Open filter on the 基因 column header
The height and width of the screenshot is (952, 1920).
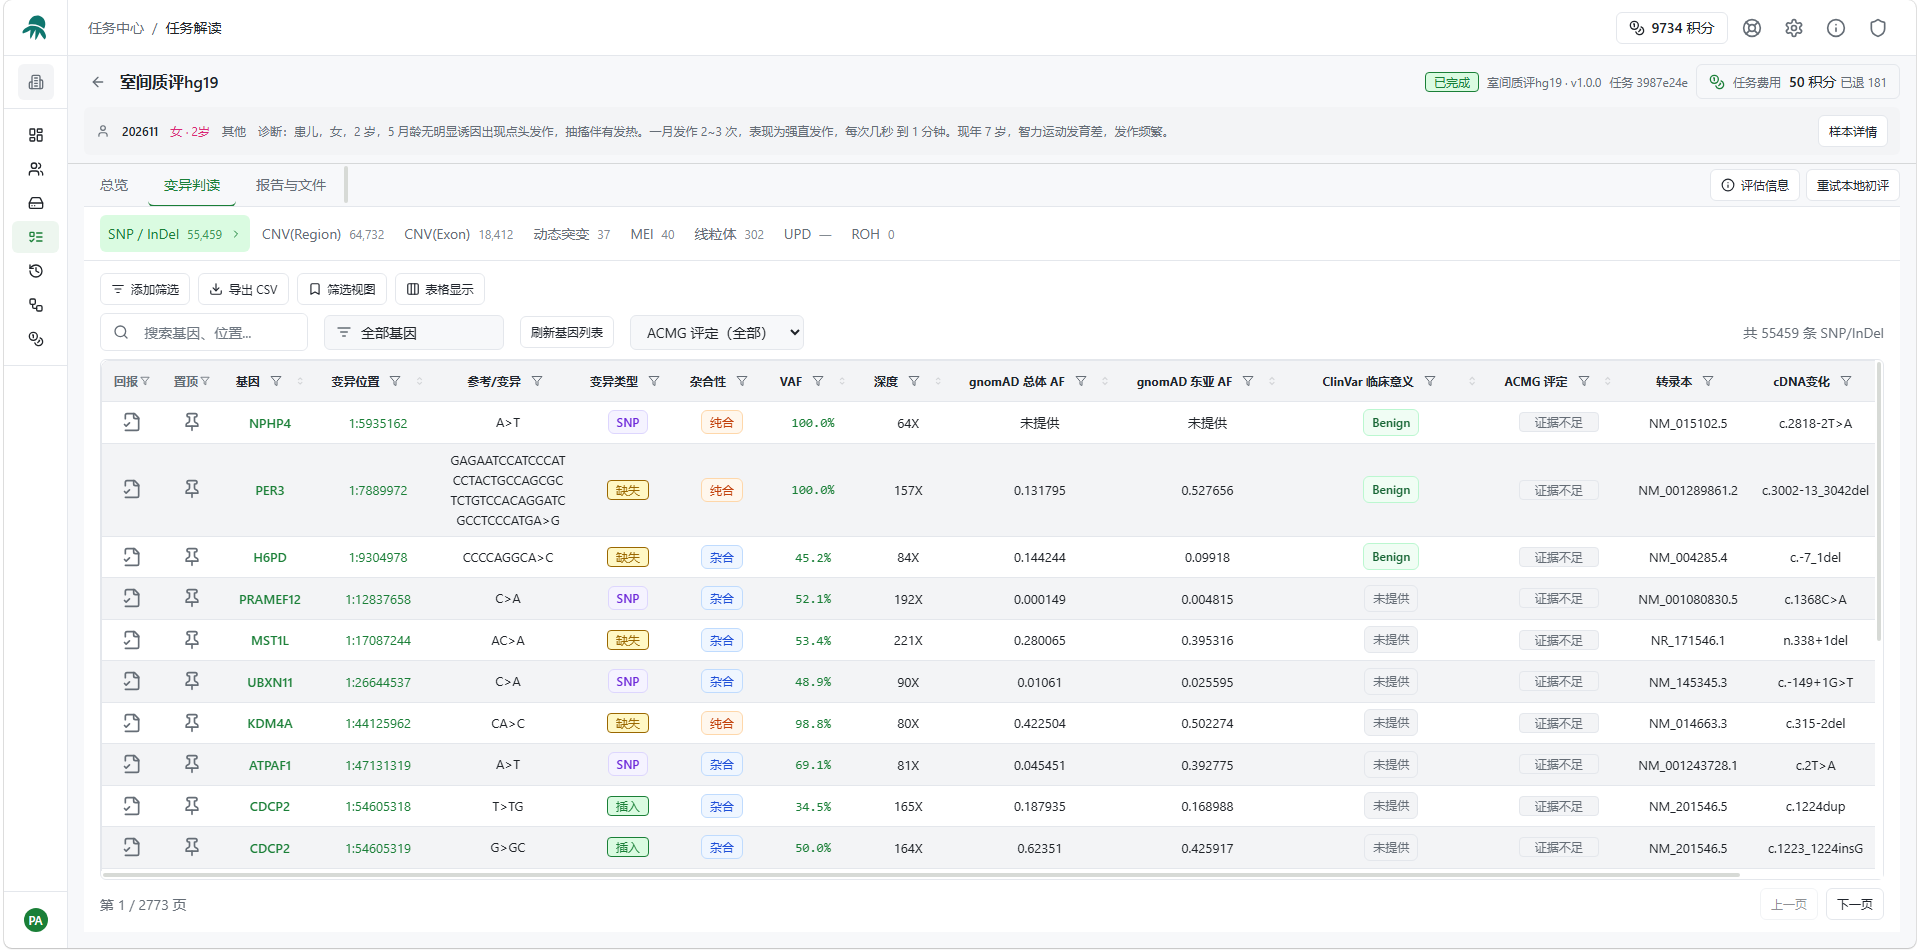[276, 381]
